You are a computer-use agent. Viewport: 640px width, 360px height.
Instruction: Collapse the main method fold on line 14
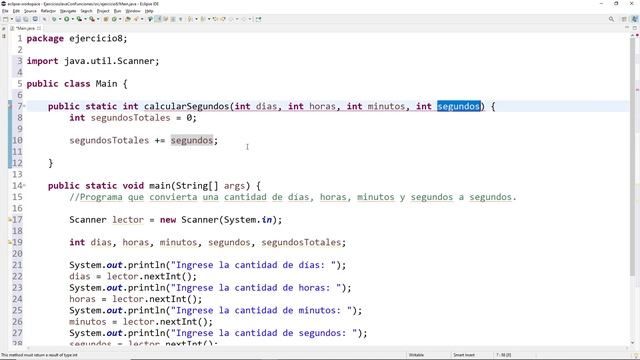pos(24,185)
